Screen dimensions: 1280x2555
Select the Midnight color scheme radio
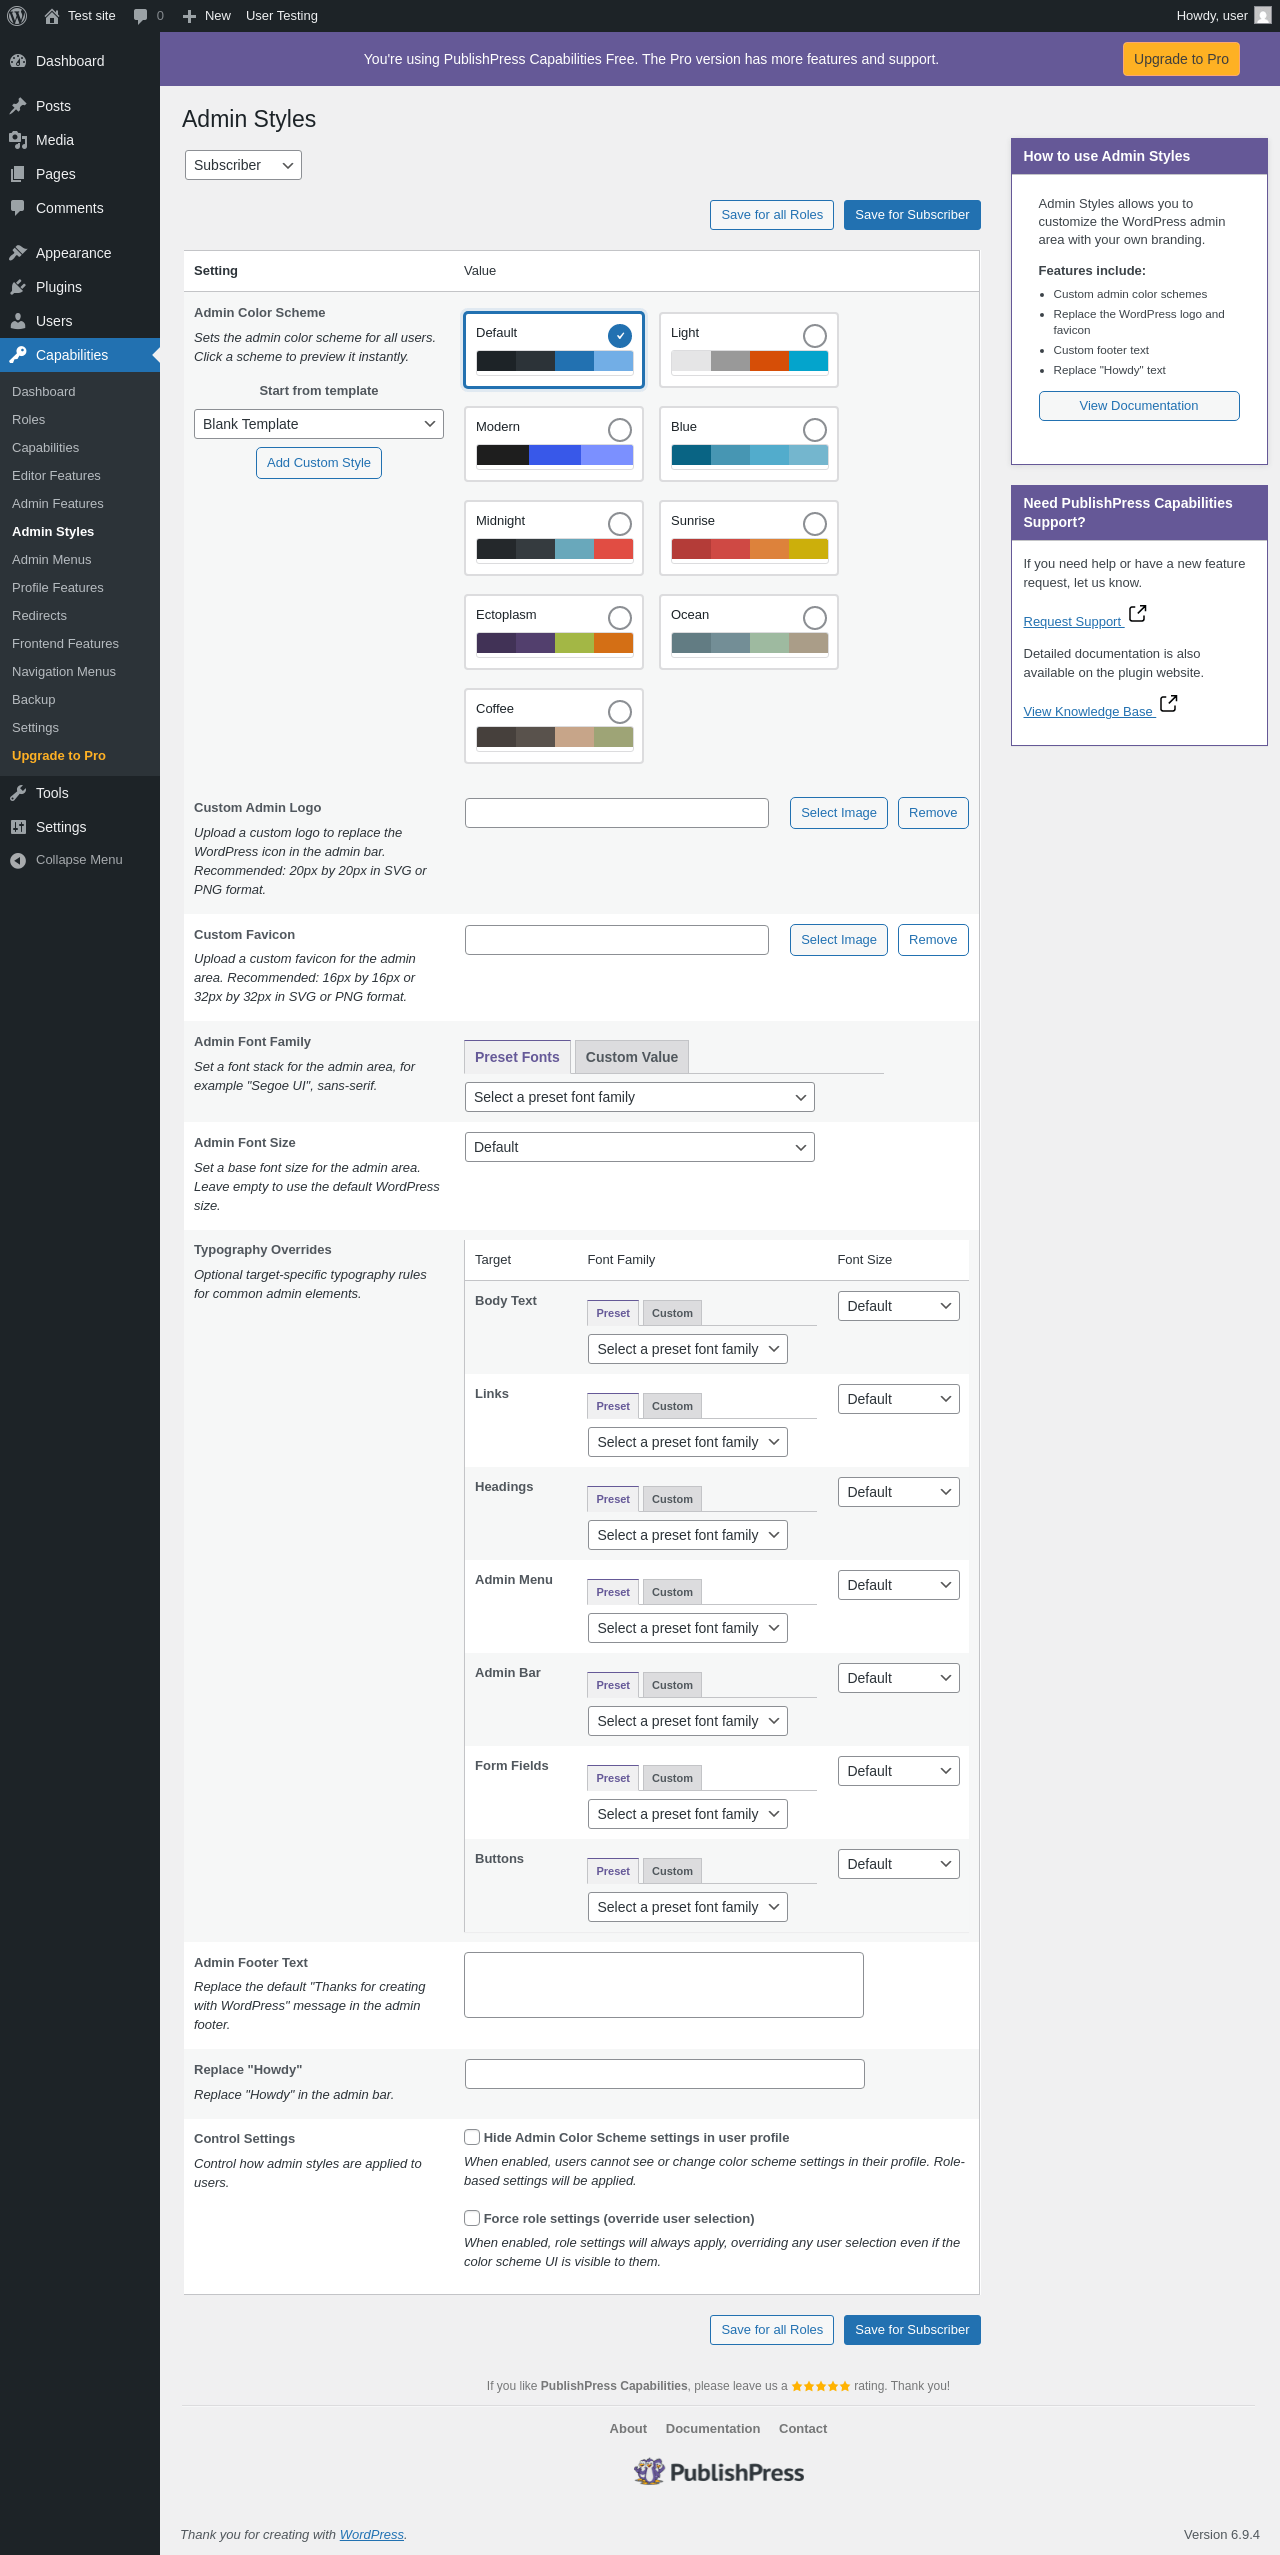click(619, 524)
